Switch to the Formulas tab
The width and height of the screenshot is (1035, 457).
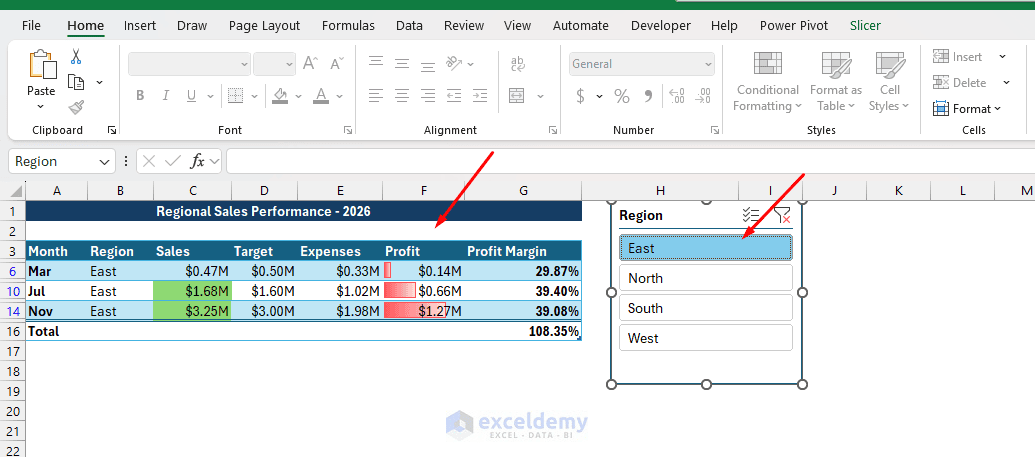point(348,26)
